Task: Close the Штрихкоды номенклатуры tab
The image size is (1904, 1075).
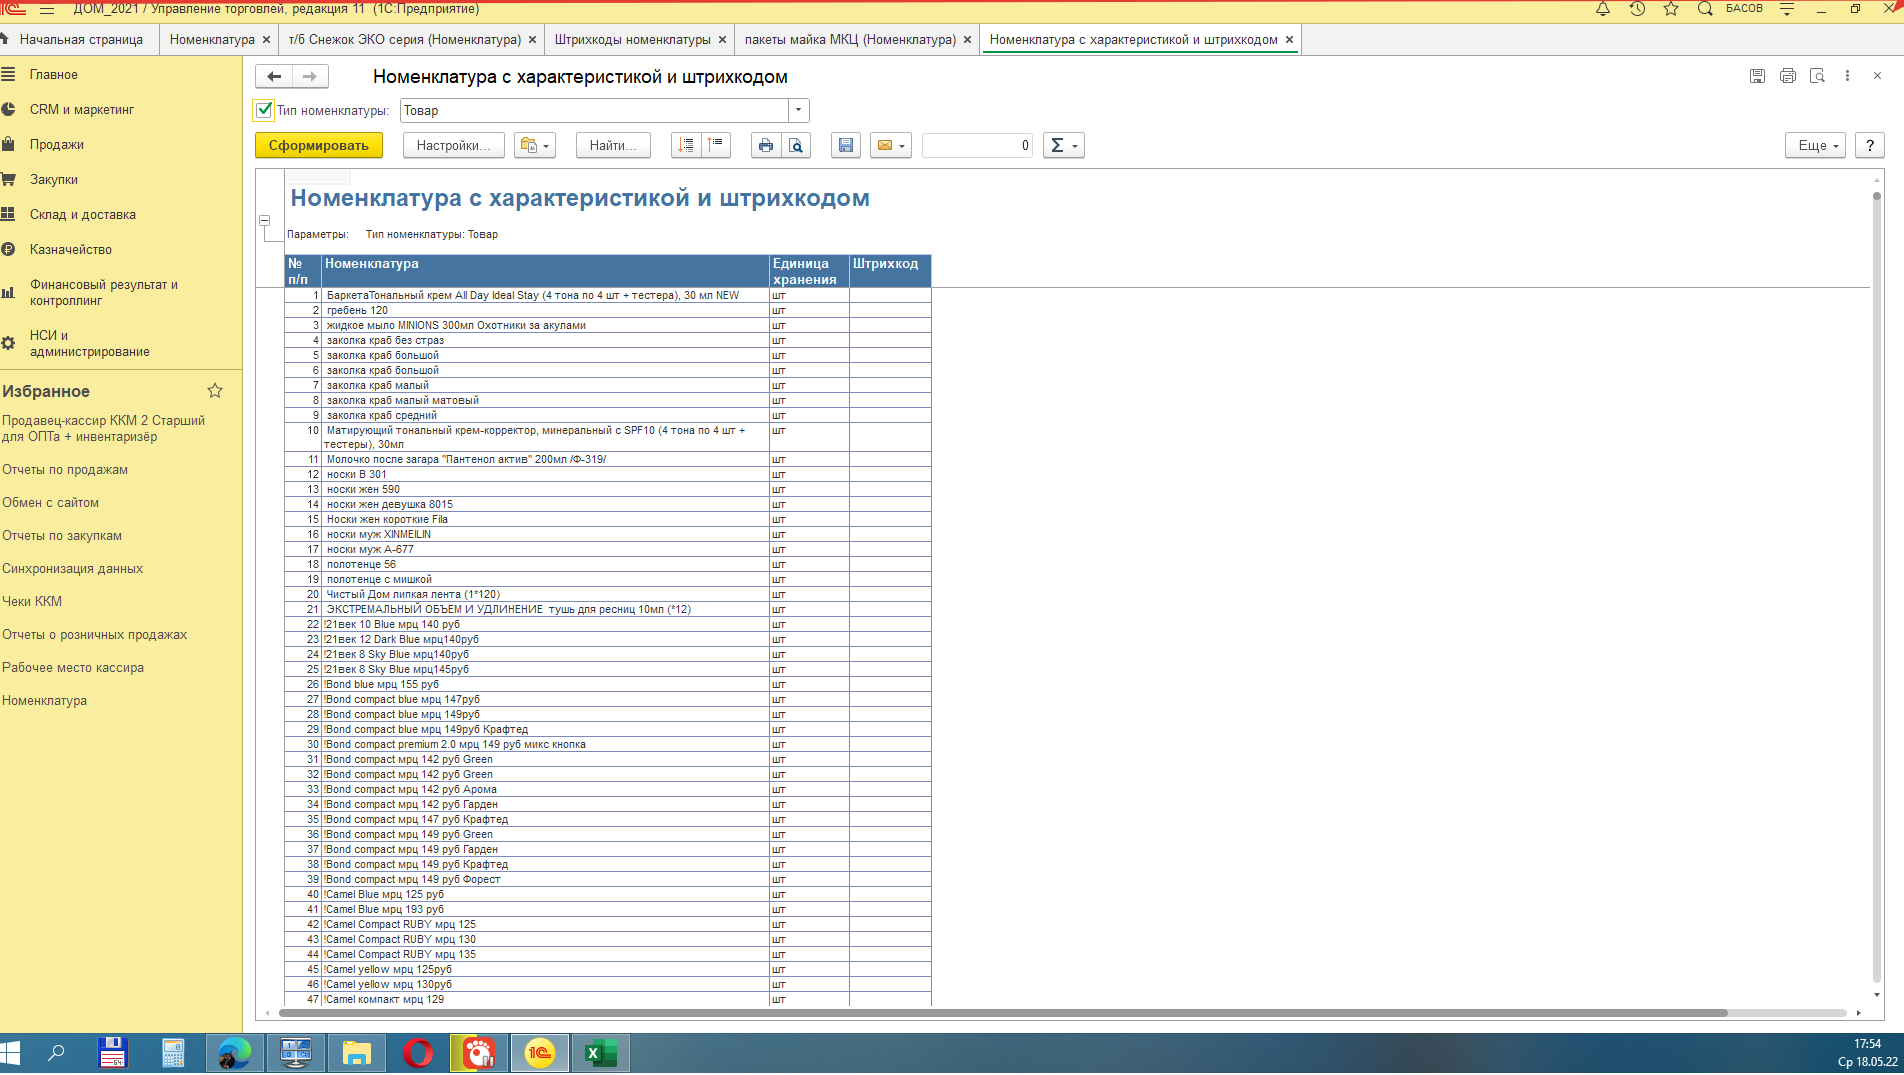Action: (722, 40)
